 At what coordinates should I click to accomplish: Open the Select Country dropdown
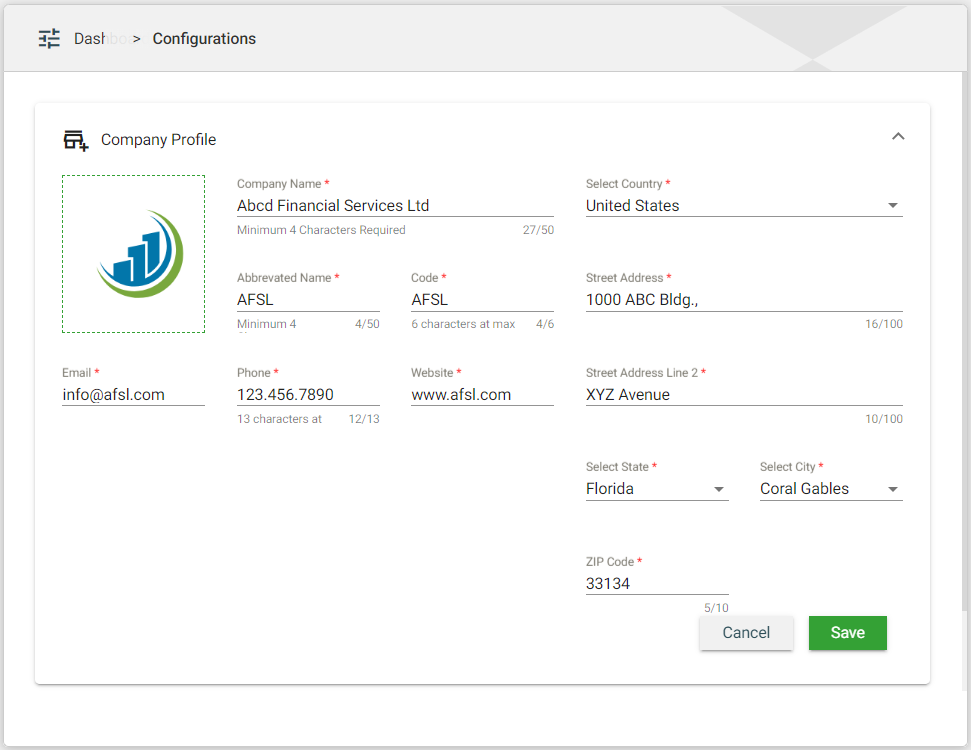pyautogui.click(x=743, y=206)
